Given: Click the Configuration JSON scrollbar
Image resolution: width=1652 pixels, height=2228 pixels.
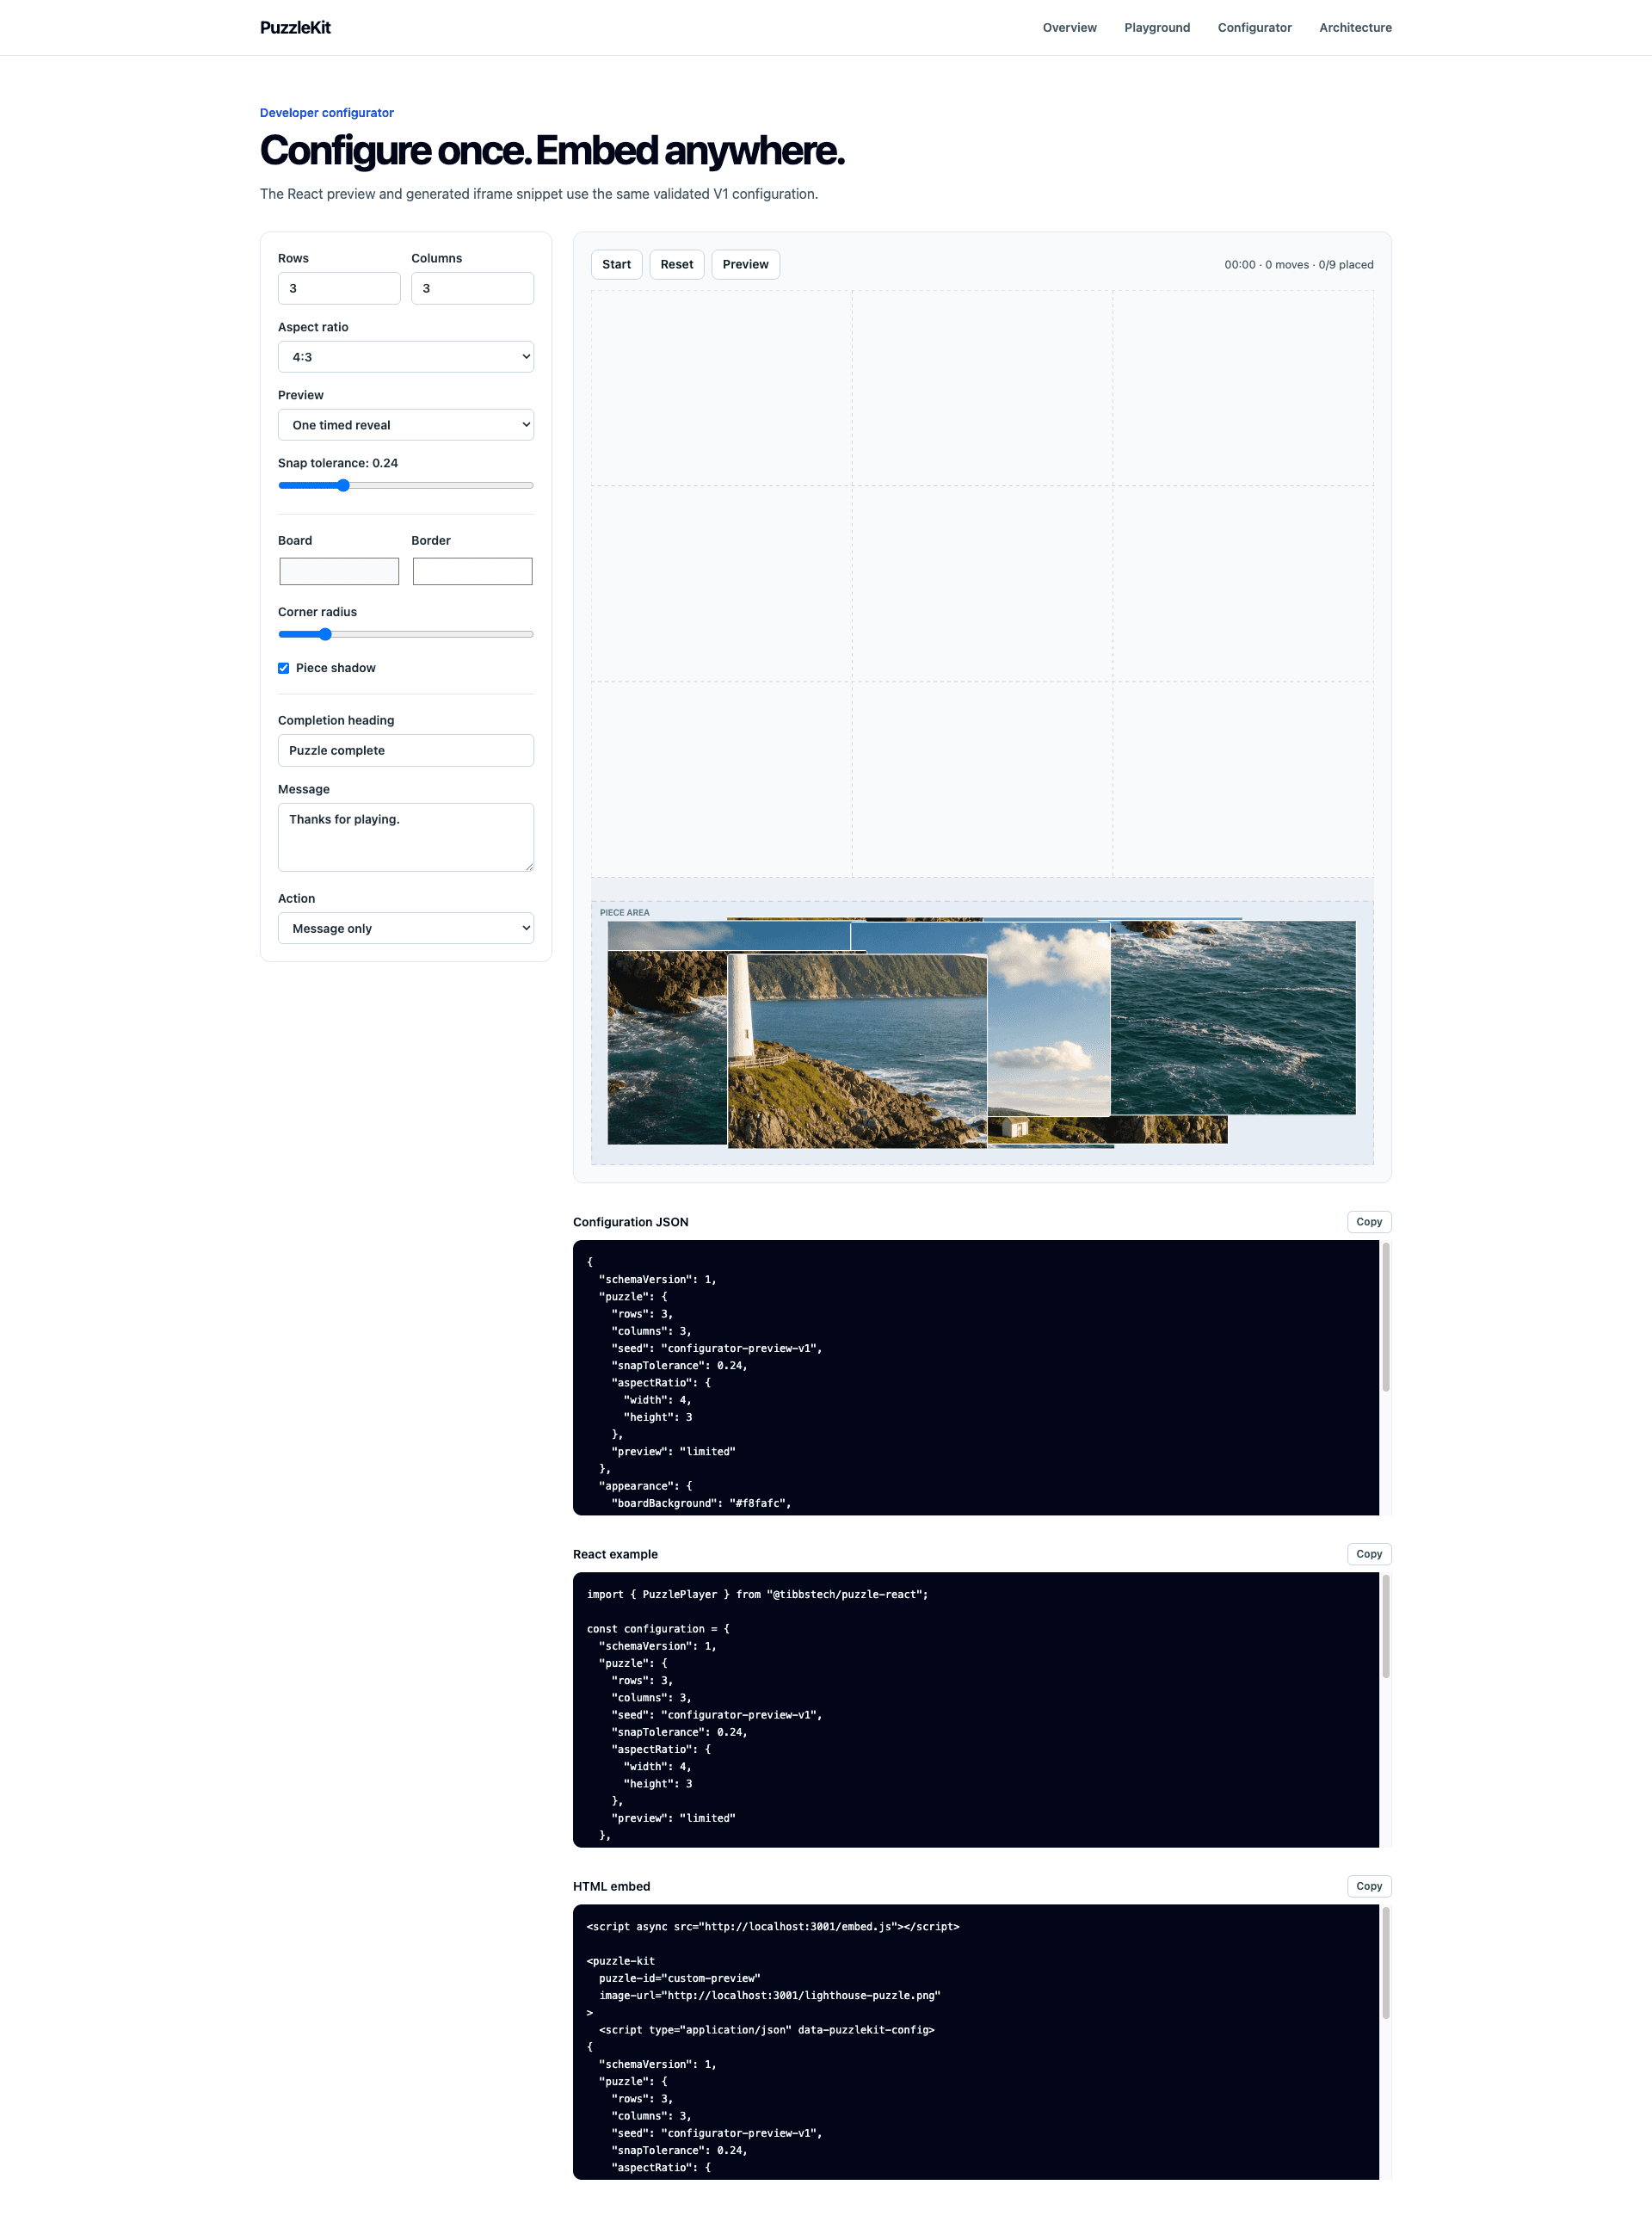Looking at the screenshot, I should (1385, 1317).
